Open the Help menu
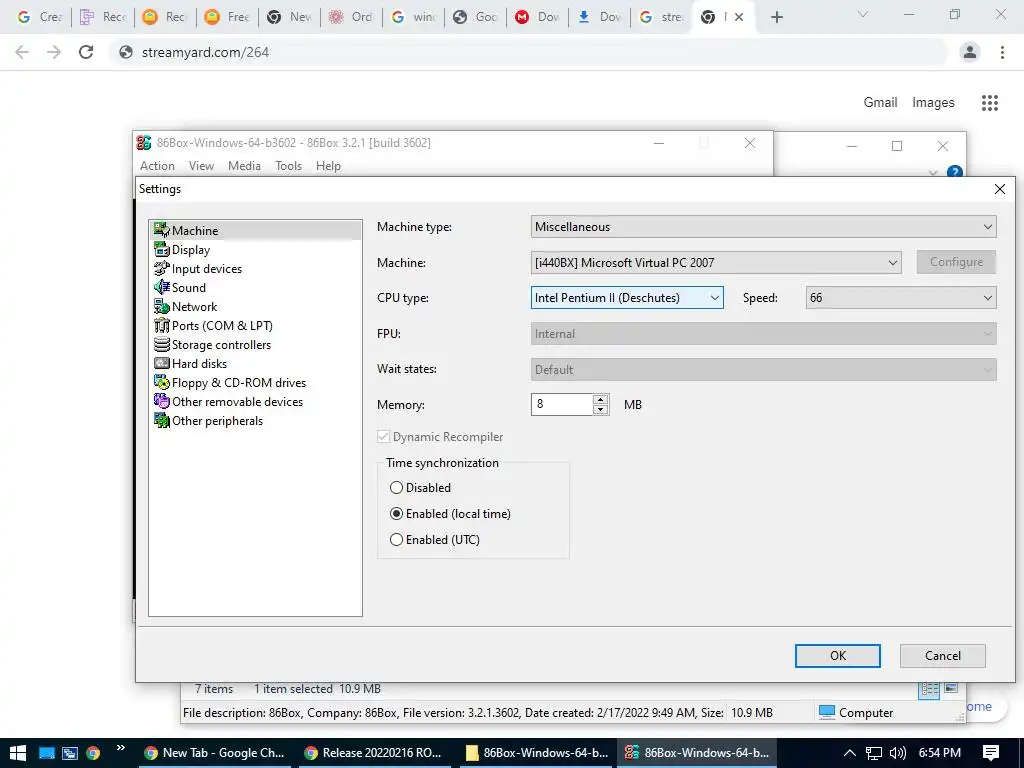This screenshot has width=1024, height=768. 328,166
